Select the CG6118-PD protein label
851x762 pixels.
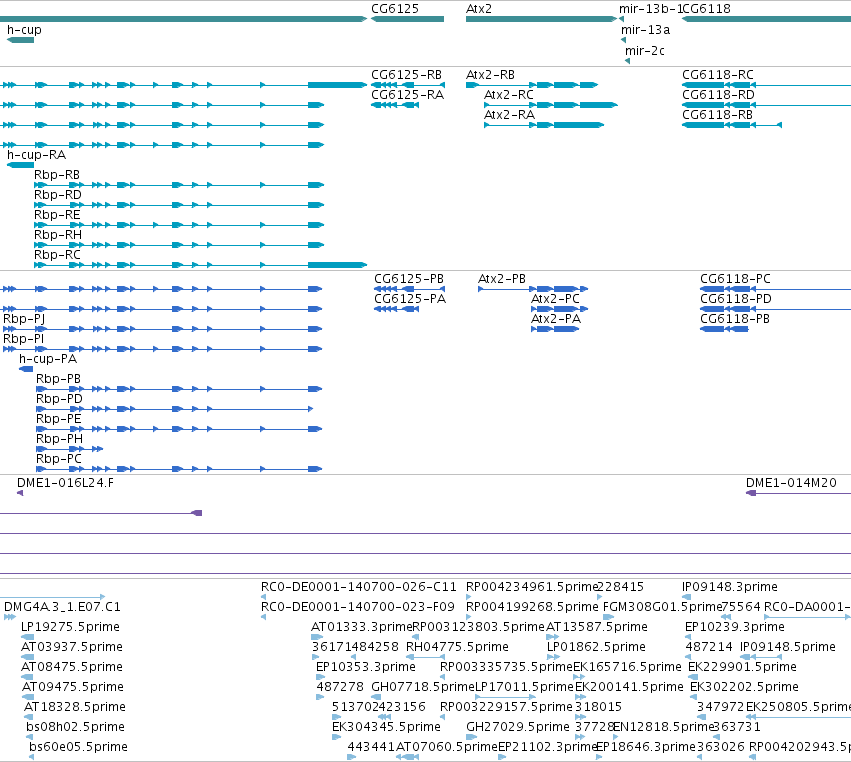coord(735,299)
